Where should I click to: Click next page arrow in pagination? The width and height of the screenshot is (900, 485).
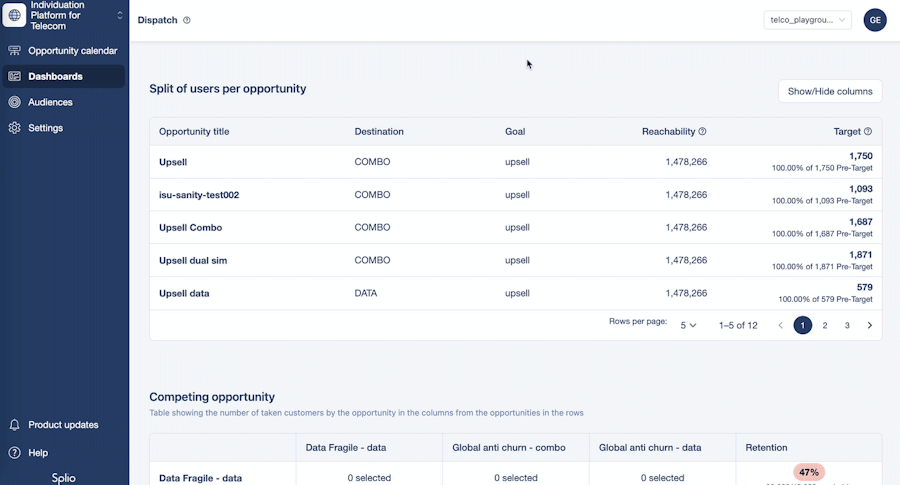(x=869, y=325)
